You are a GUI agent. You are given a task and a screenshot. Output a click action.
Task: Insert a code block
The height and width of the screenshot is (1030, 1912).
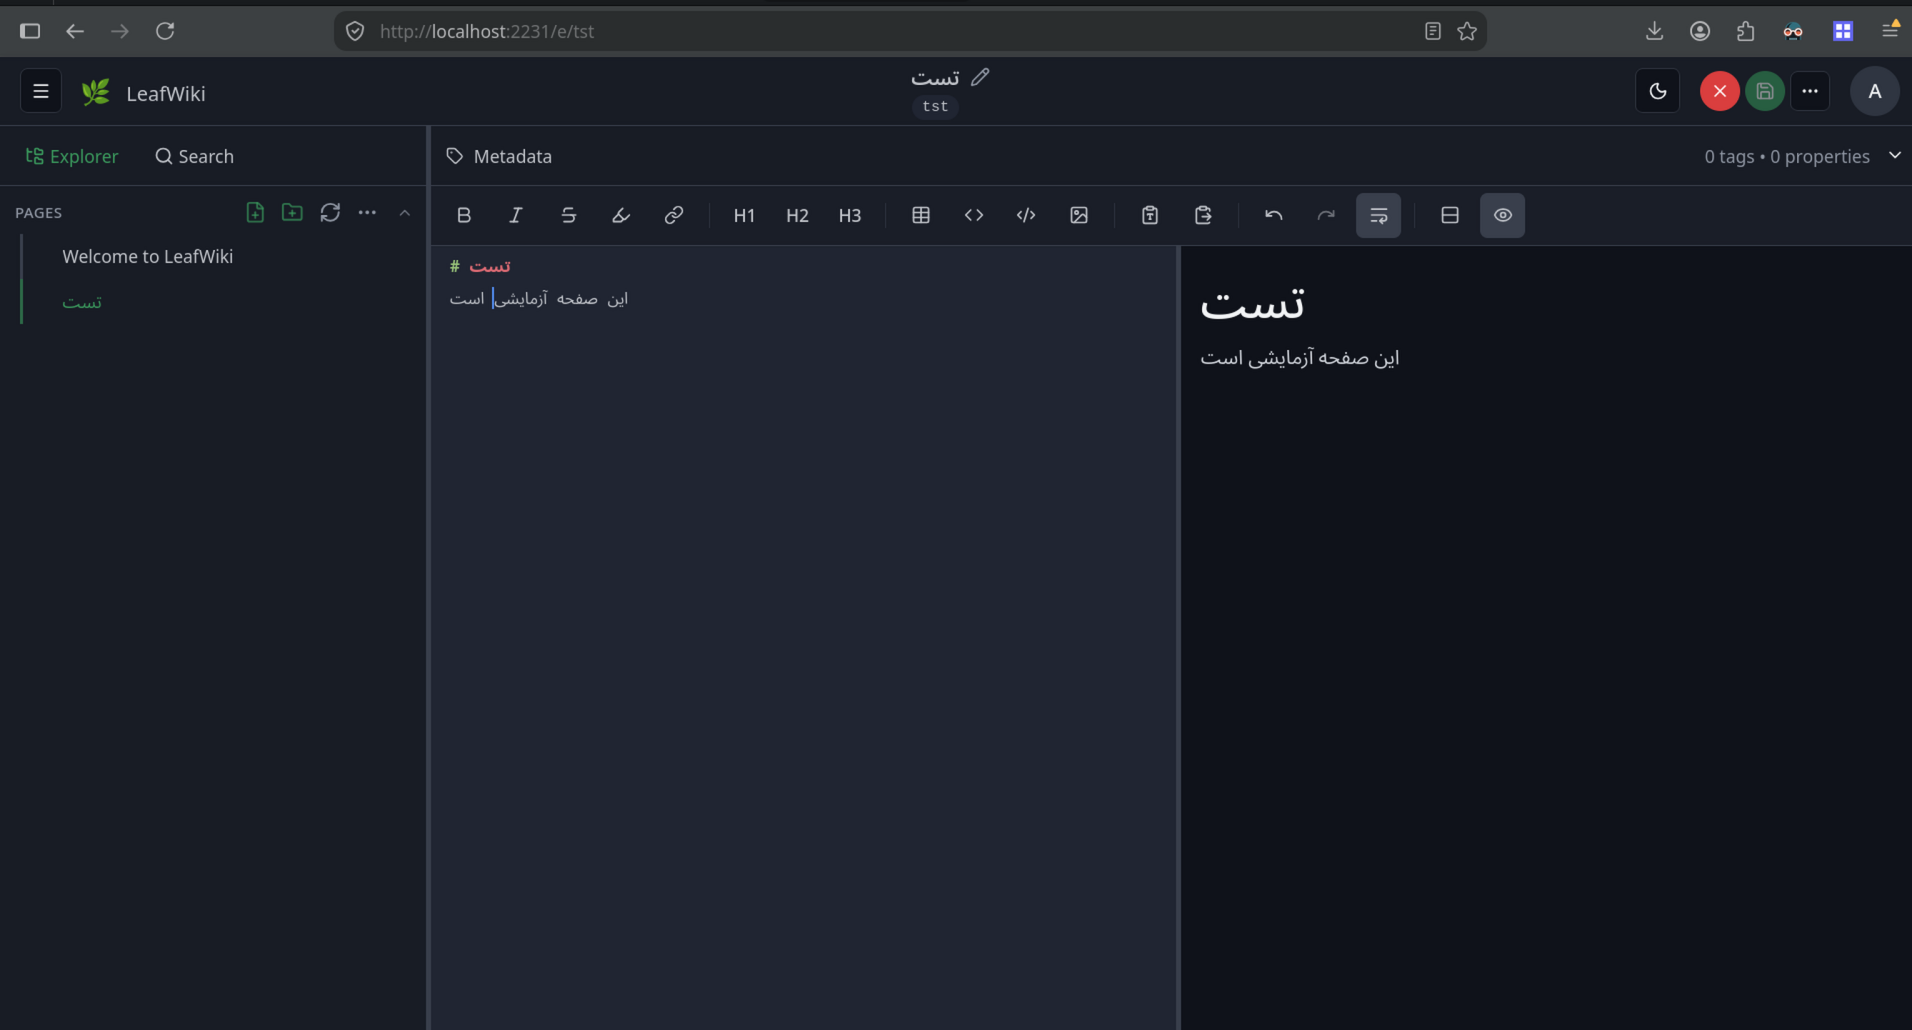[x=1026, y=215]
